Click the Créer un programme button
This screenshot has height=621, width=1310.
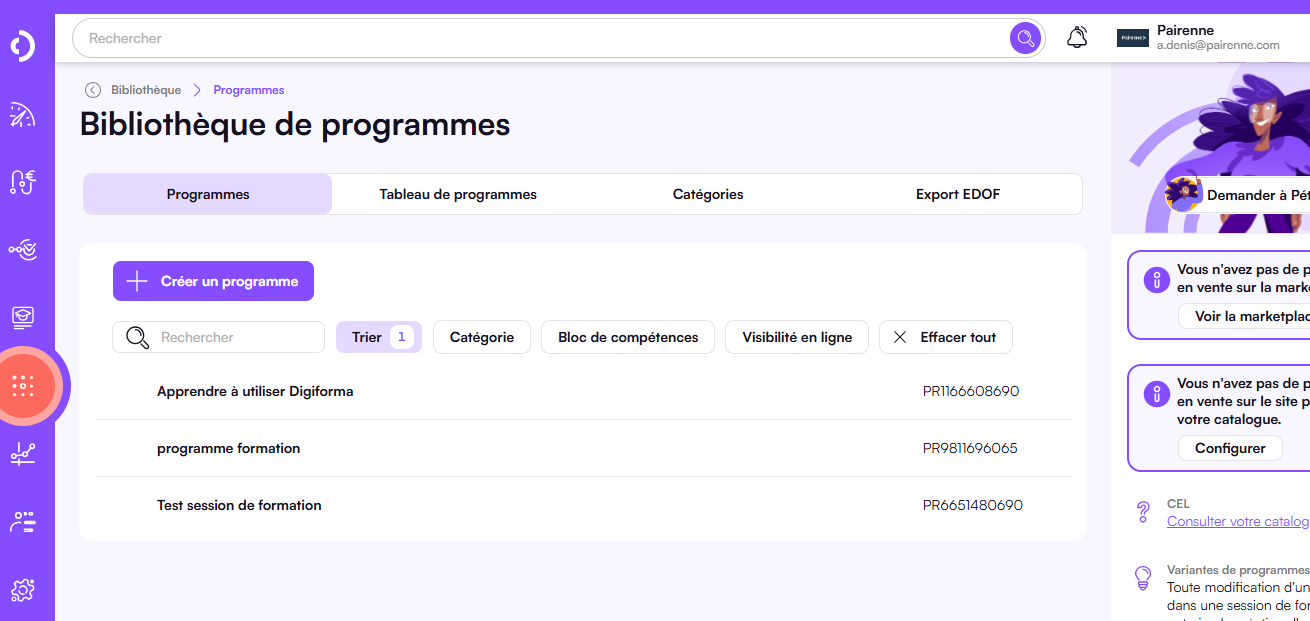[x=213, y=281]
